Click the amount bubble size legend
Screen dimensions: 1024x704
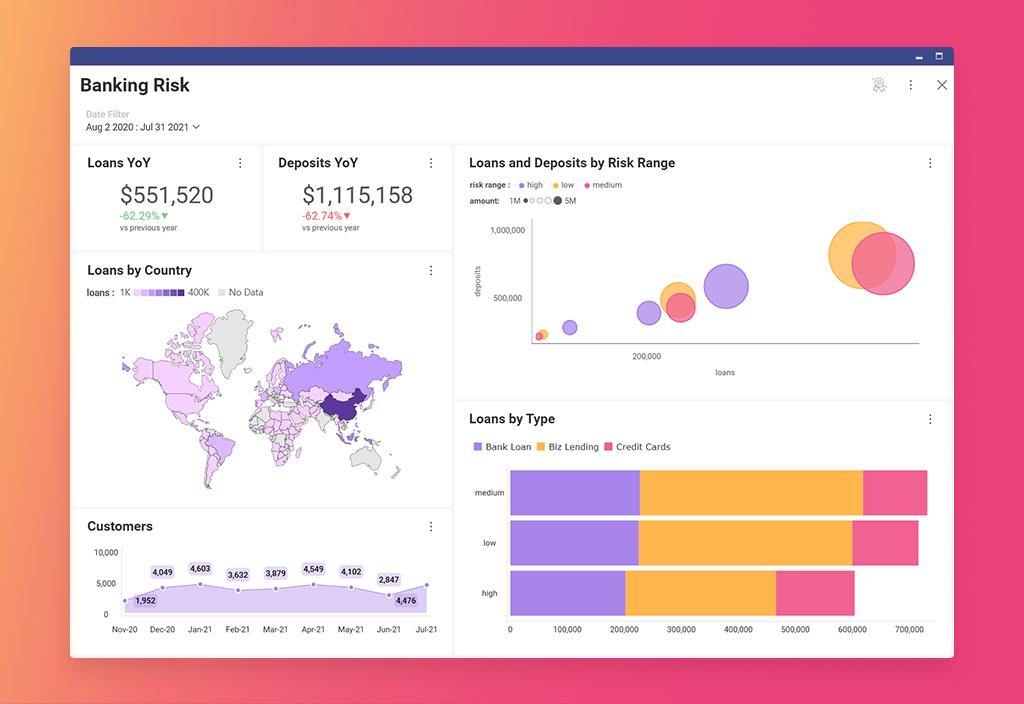pyautogui.click(x=542, y=201)
